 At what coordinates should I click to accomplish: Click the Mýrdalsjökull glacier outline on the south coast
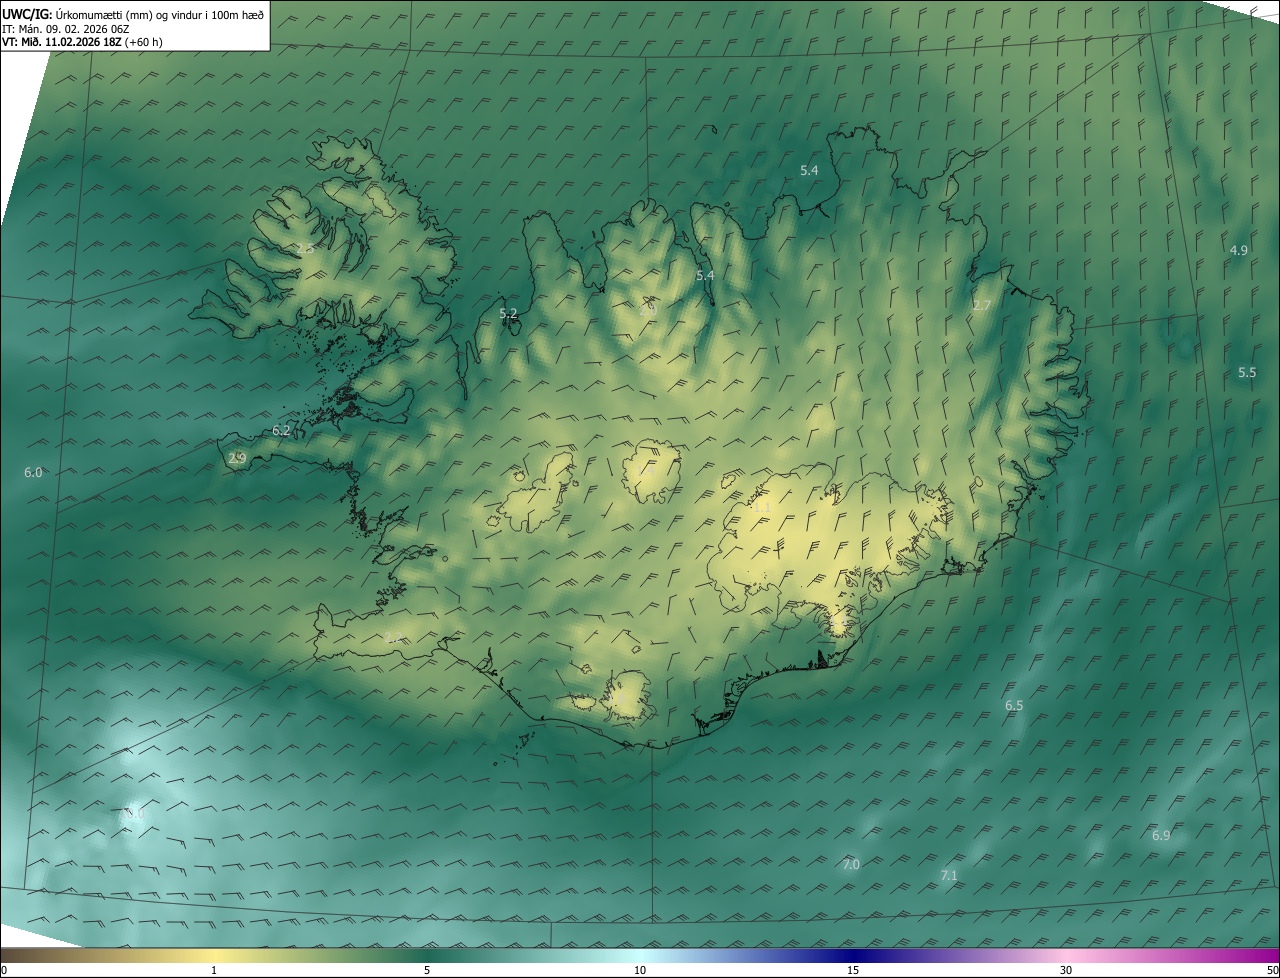point(628,696)
